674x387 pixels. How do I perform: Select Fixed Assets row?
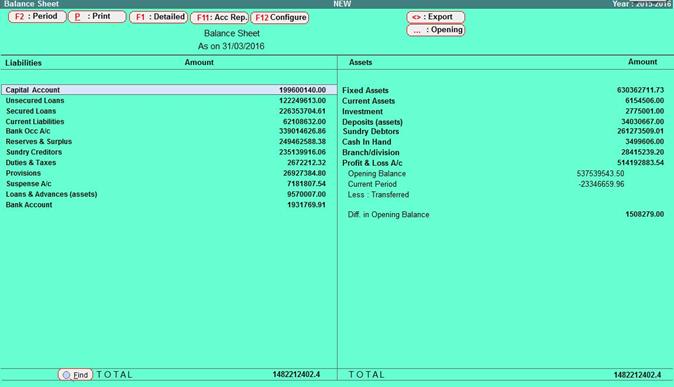tap(505, 90)
